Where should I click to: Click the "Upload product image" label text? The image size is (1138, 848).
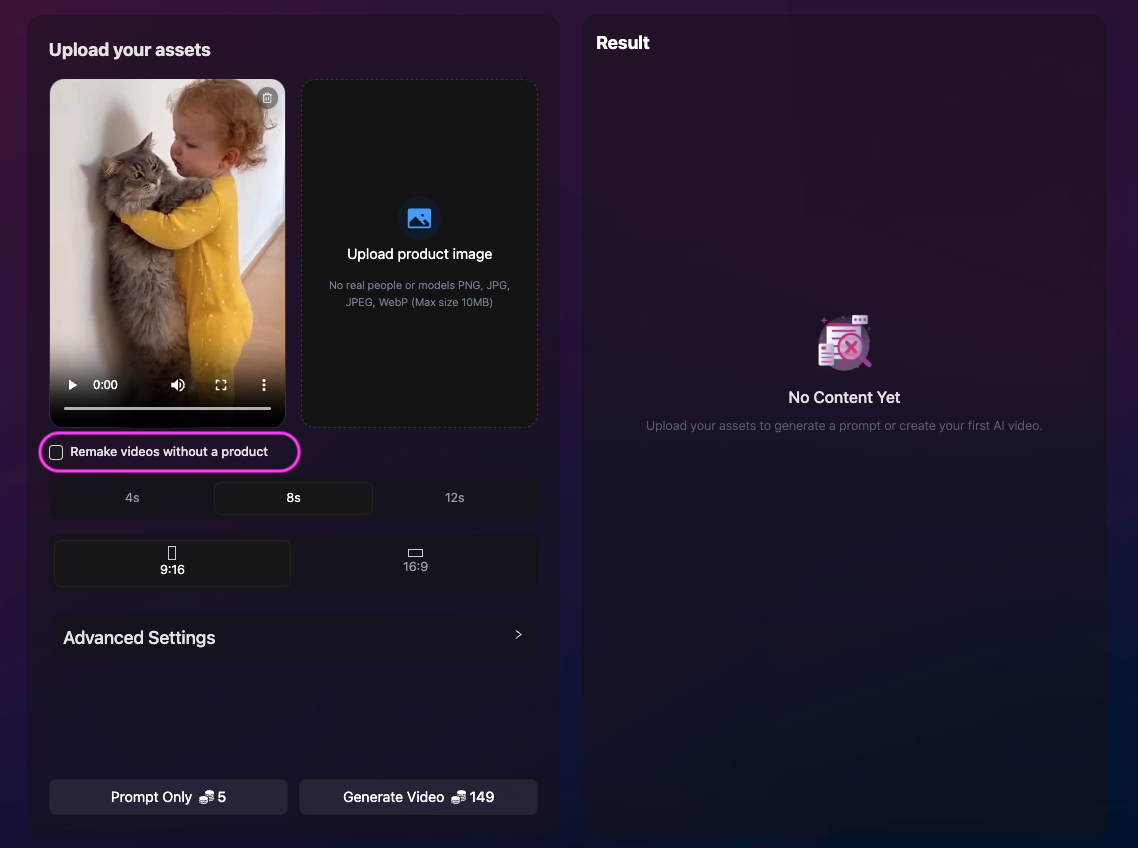click(419, 254)
